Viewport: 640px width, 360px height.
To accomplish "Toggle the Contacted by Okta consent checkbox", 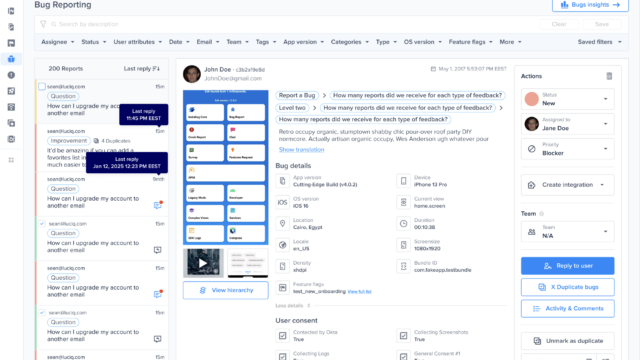I will pos(282,336).
